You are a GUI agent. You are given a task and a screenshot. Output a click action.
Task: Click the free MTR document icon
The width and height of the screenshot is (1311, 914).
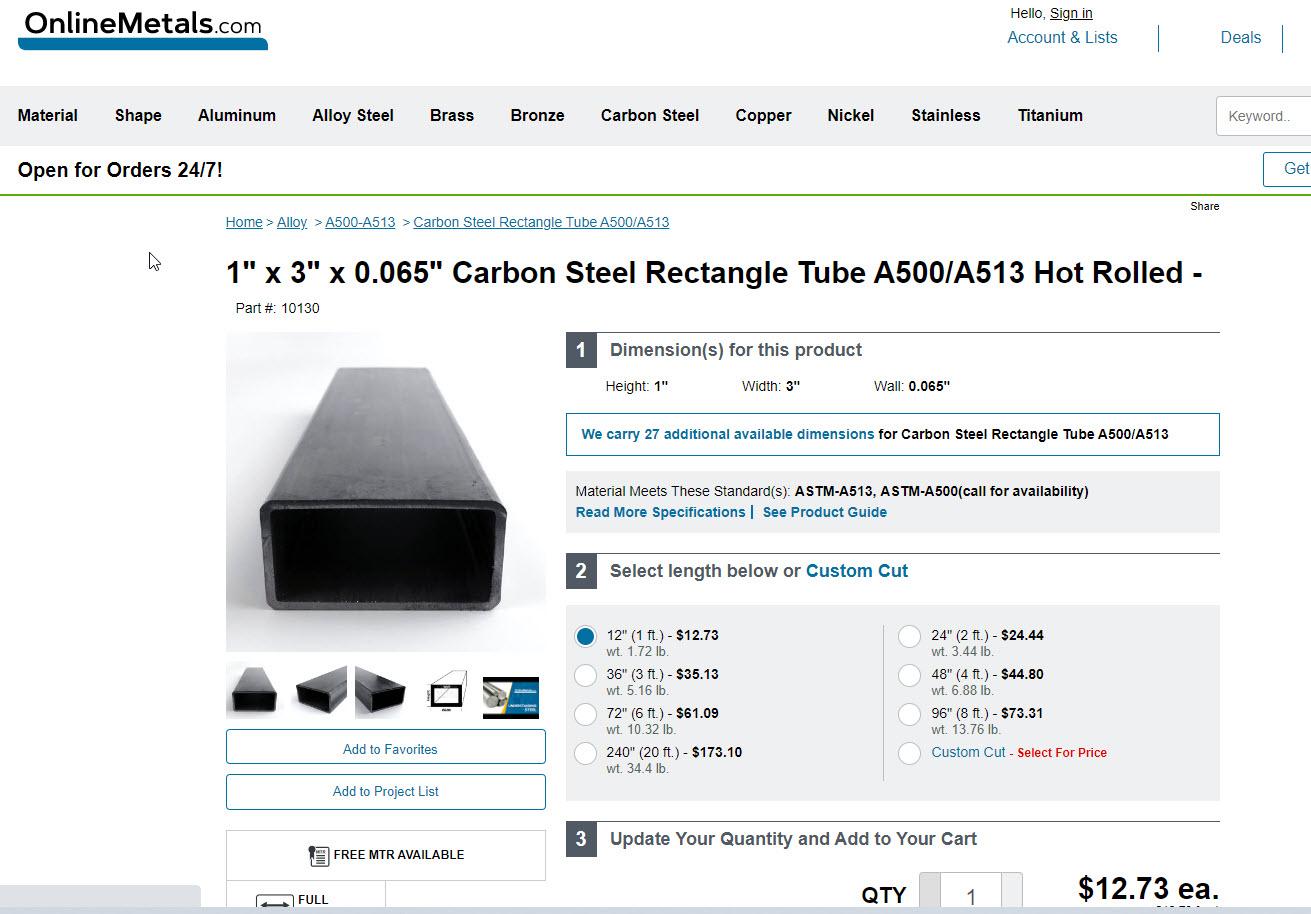[319, 855]
